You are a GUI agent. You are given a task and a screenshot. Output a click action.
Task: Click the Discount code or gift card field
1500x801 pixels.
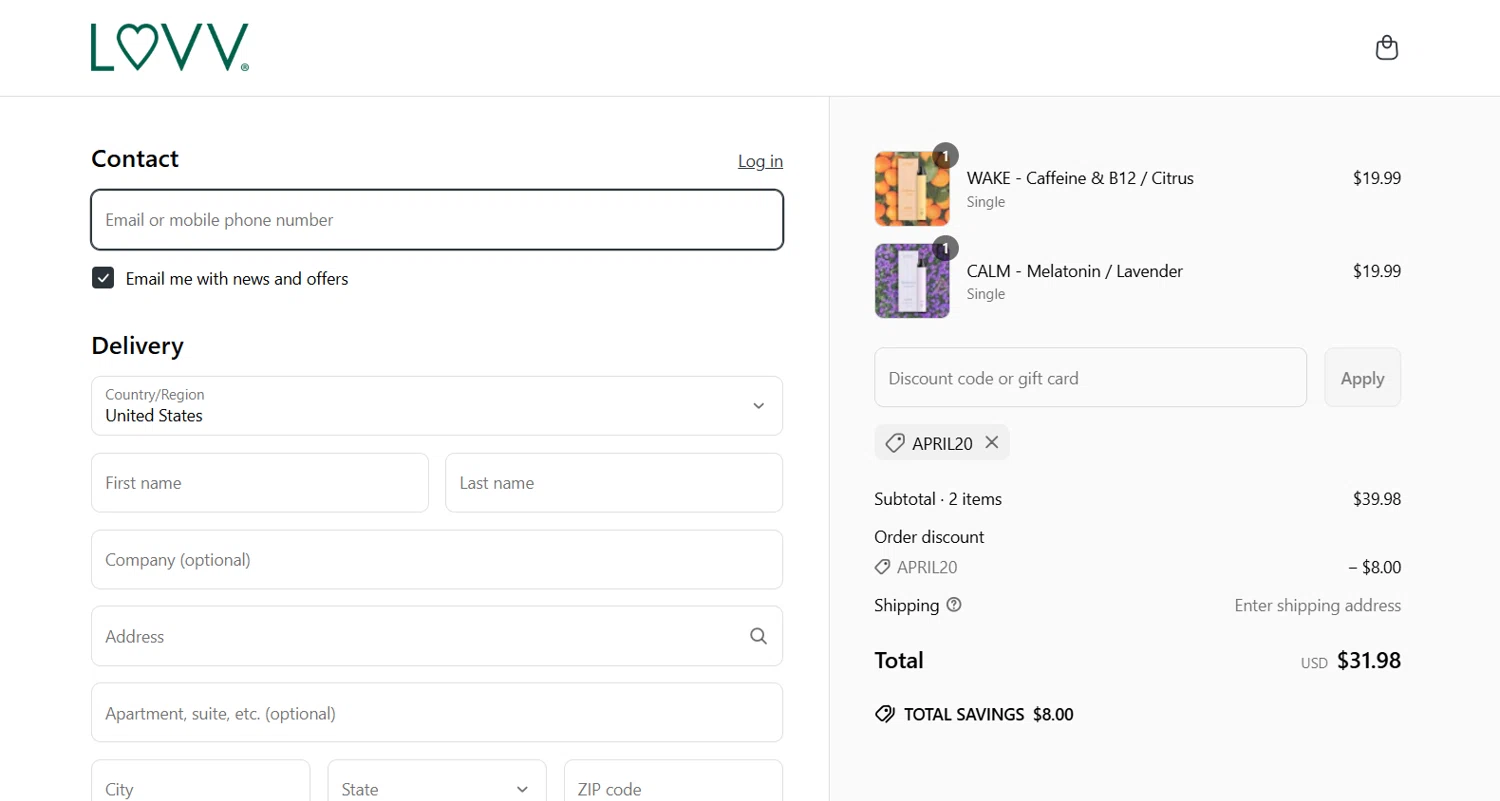click(1090, 378)
